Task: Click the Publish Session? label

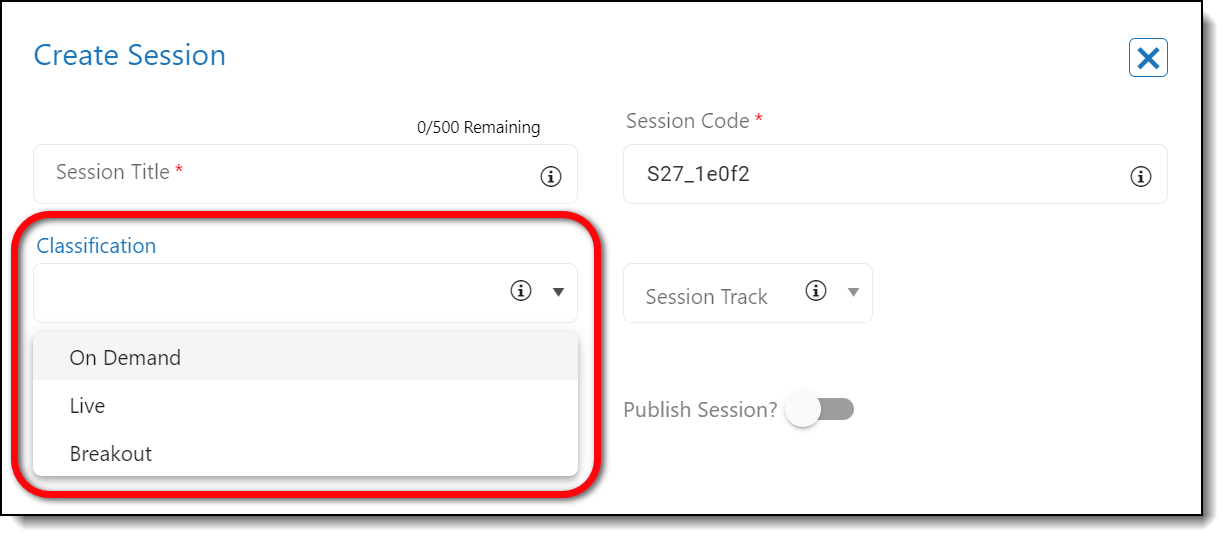Action: (700, 410)
